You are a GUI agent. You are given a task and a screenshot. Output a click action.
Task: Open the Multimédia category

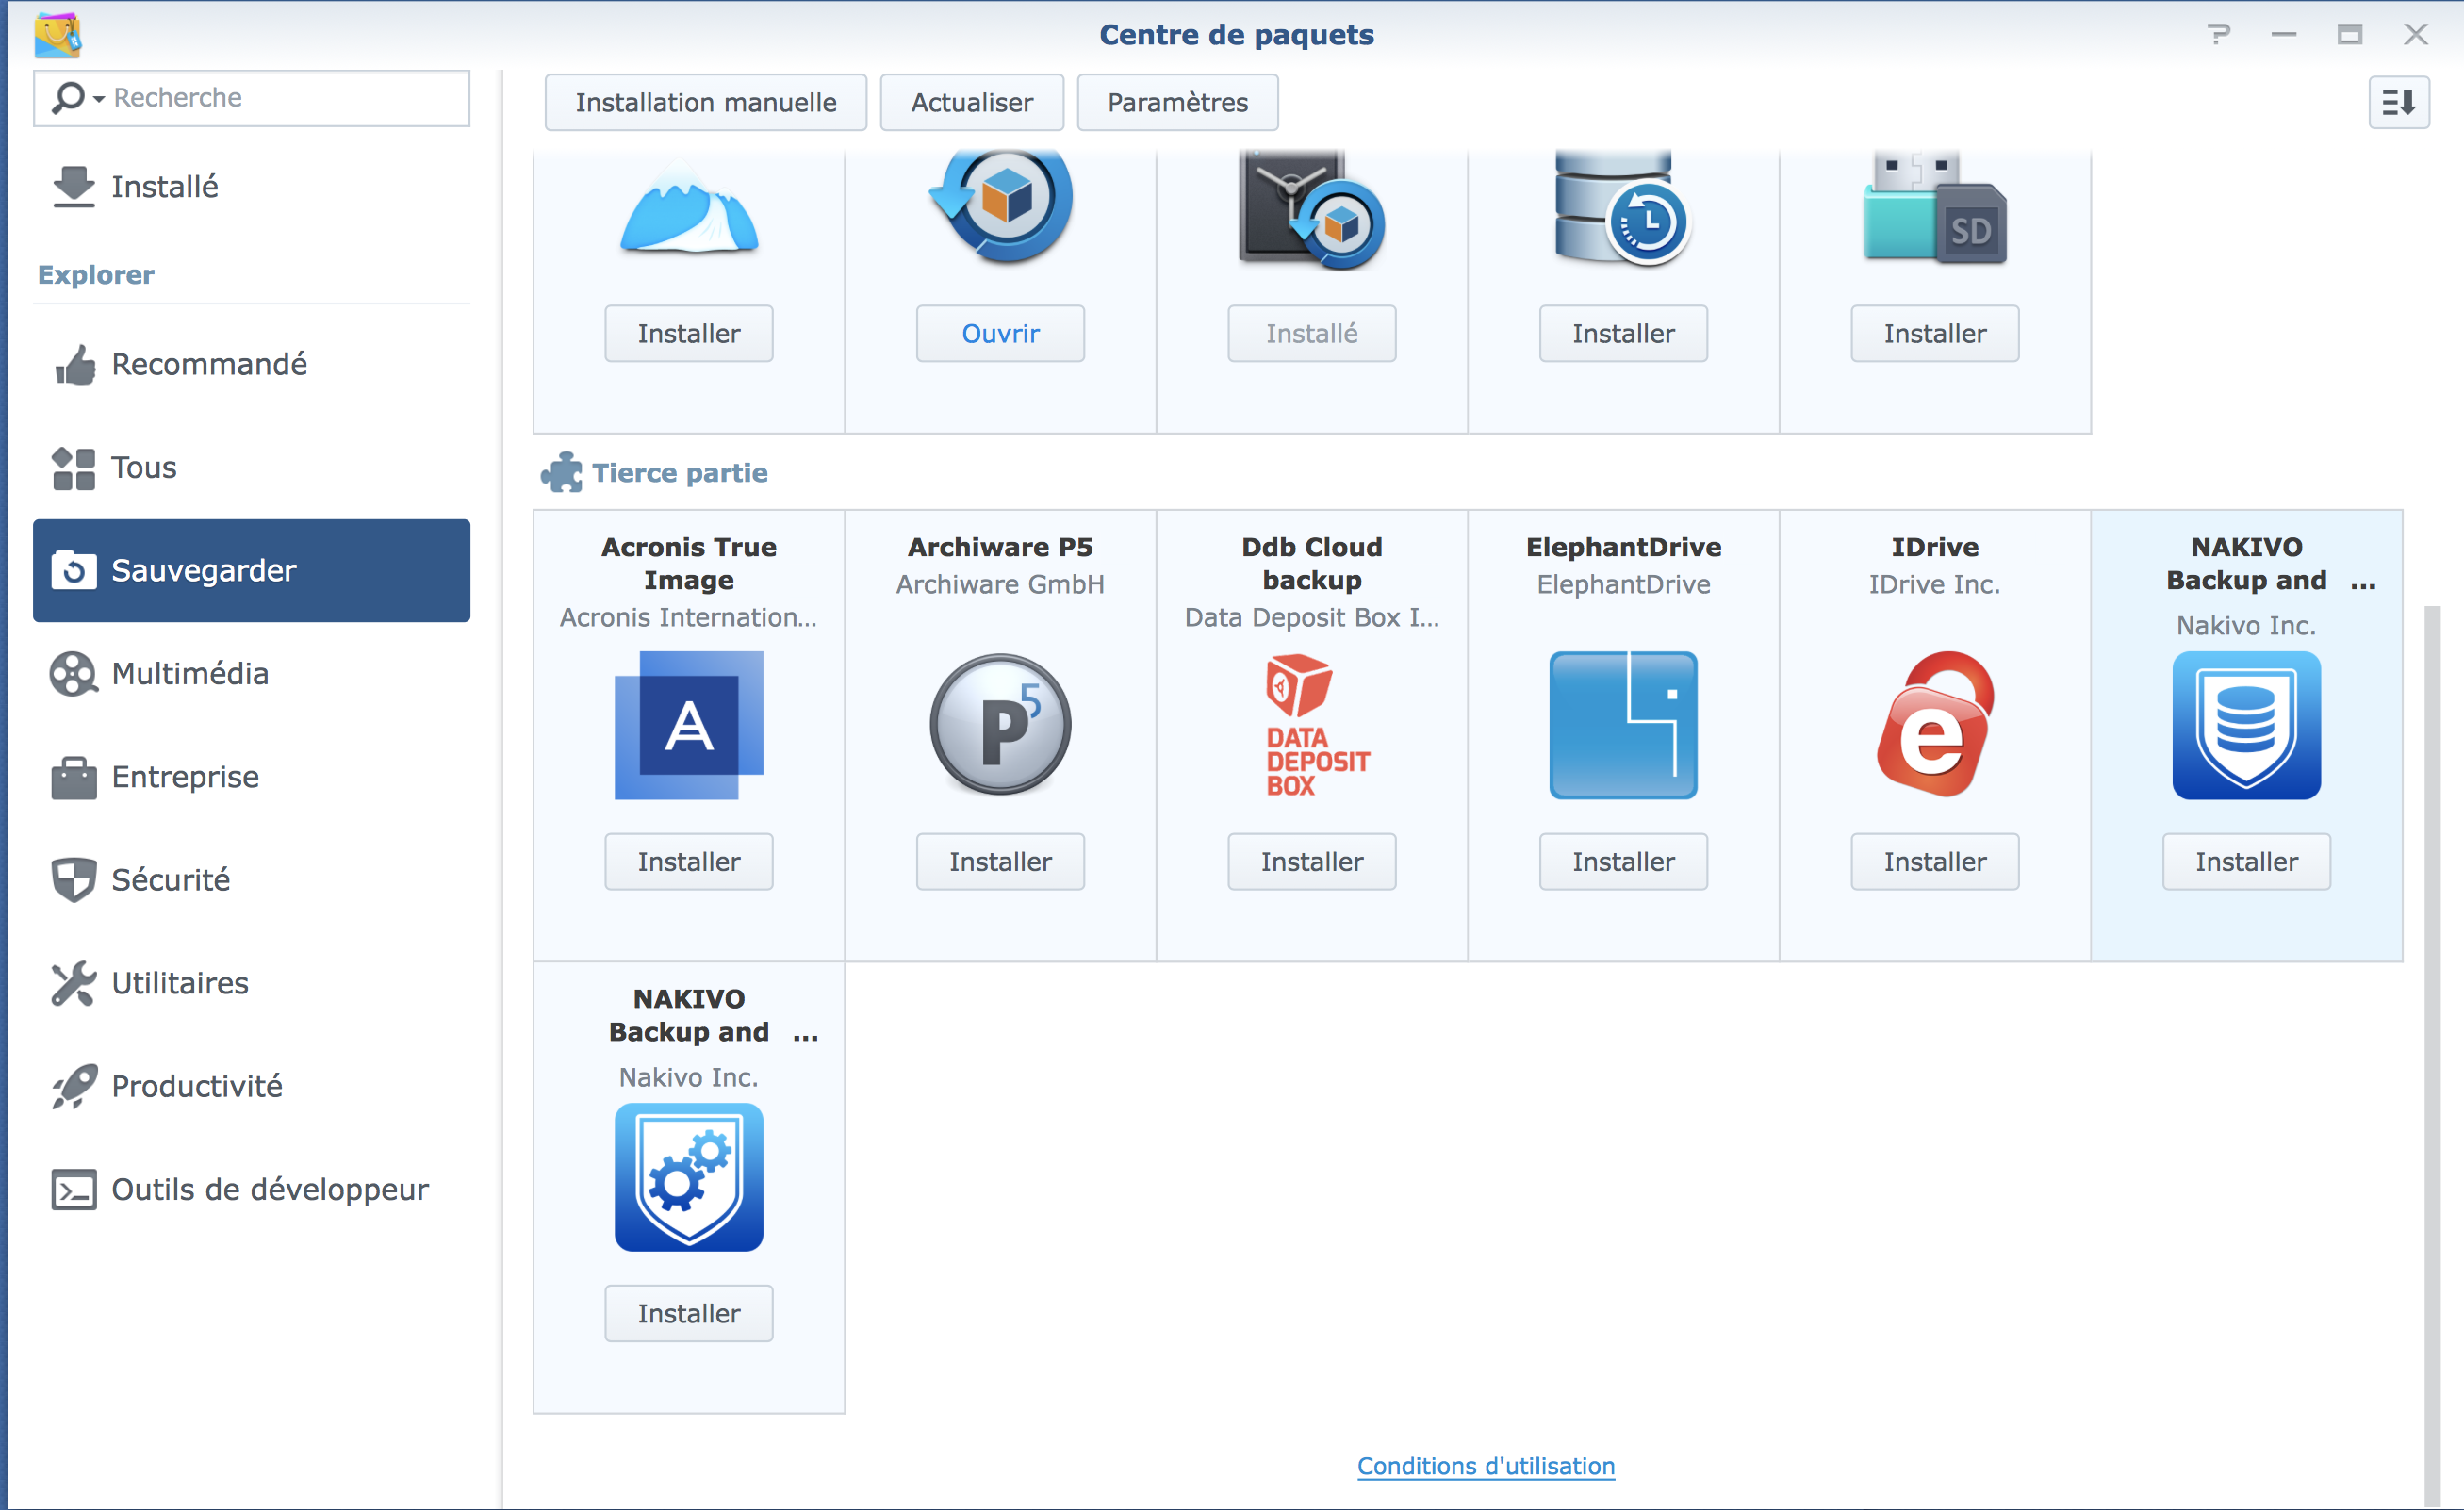tap(251, 673)
